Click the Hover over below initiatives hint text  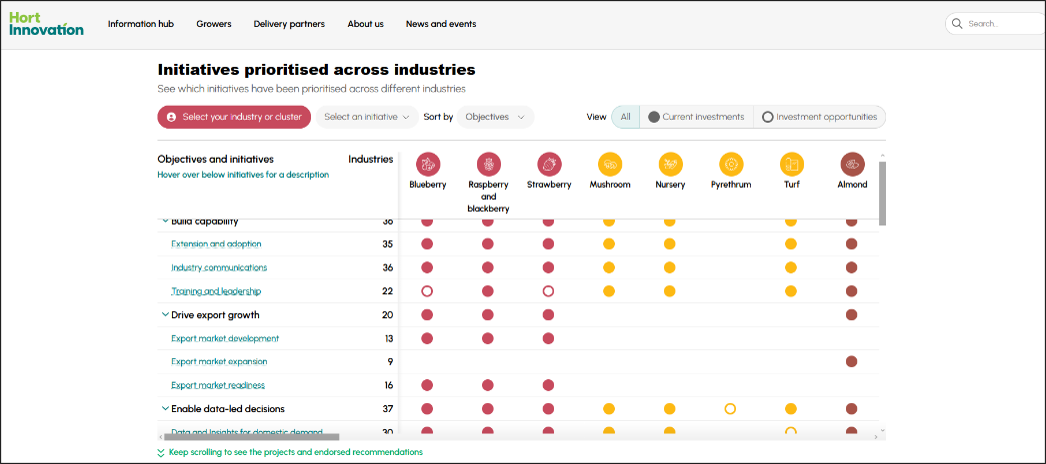tap(243, 175)
